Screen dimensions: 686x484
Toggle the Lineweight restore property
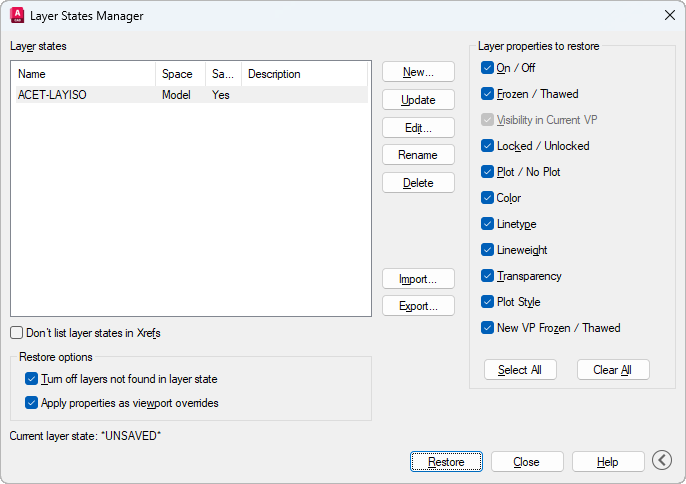point(488,250)
